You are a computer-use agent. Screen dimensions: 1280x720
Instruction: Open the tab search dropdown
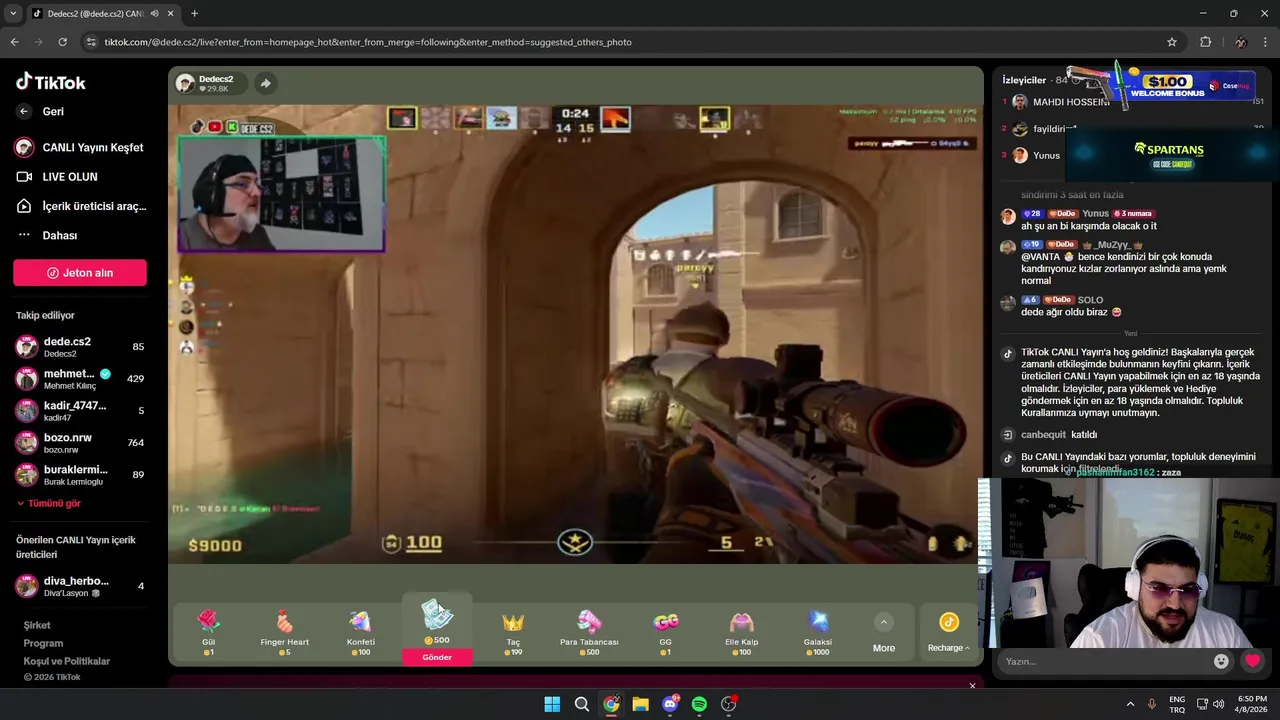tap(13, 14)
